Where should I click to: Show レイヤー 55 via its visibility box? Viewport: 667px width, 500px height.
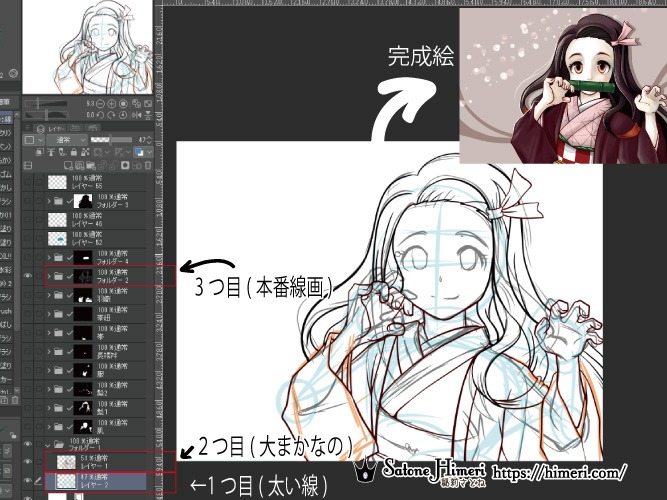click(28, 183)
